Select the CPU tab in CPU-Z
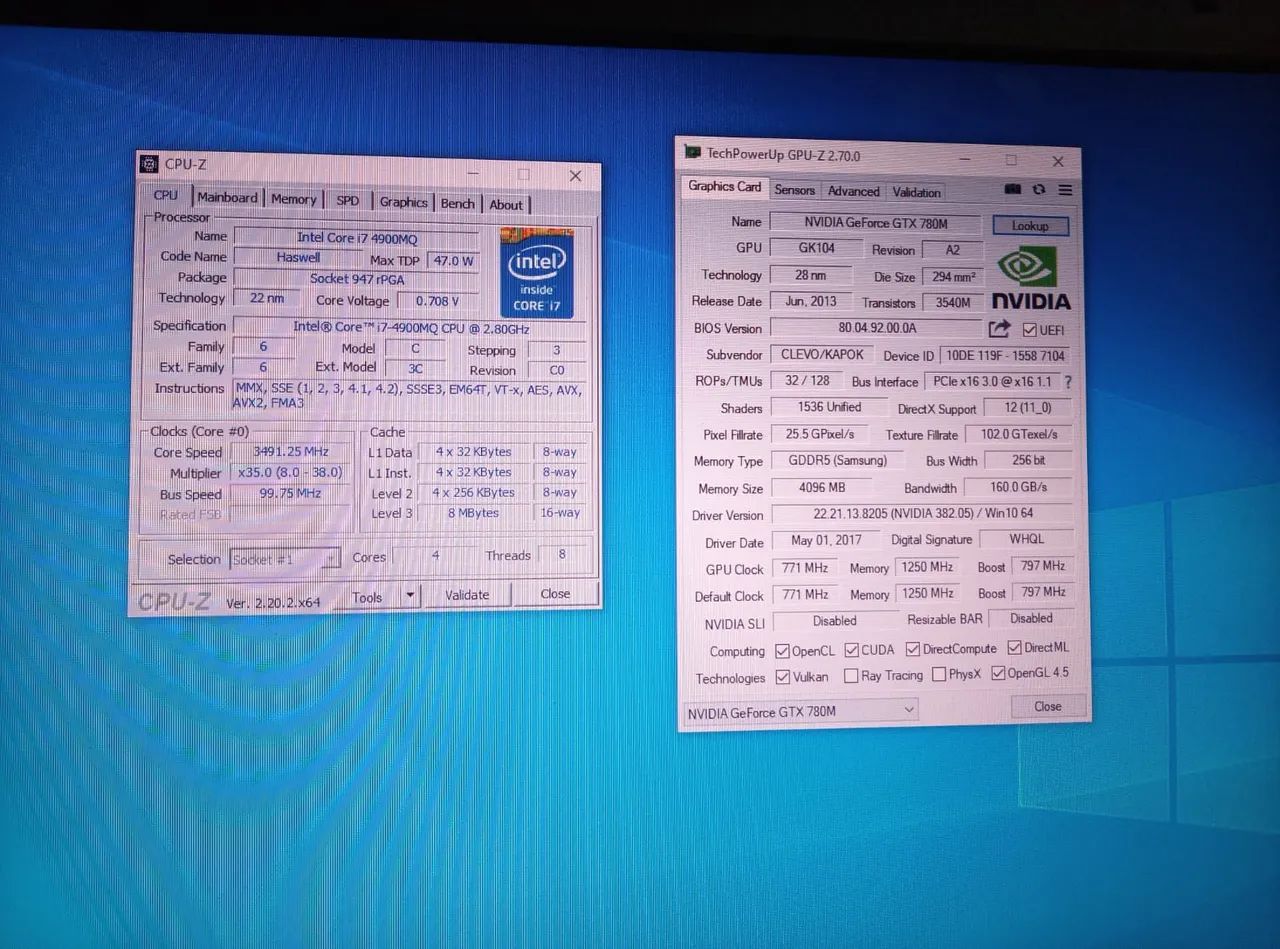 point(166,195)
